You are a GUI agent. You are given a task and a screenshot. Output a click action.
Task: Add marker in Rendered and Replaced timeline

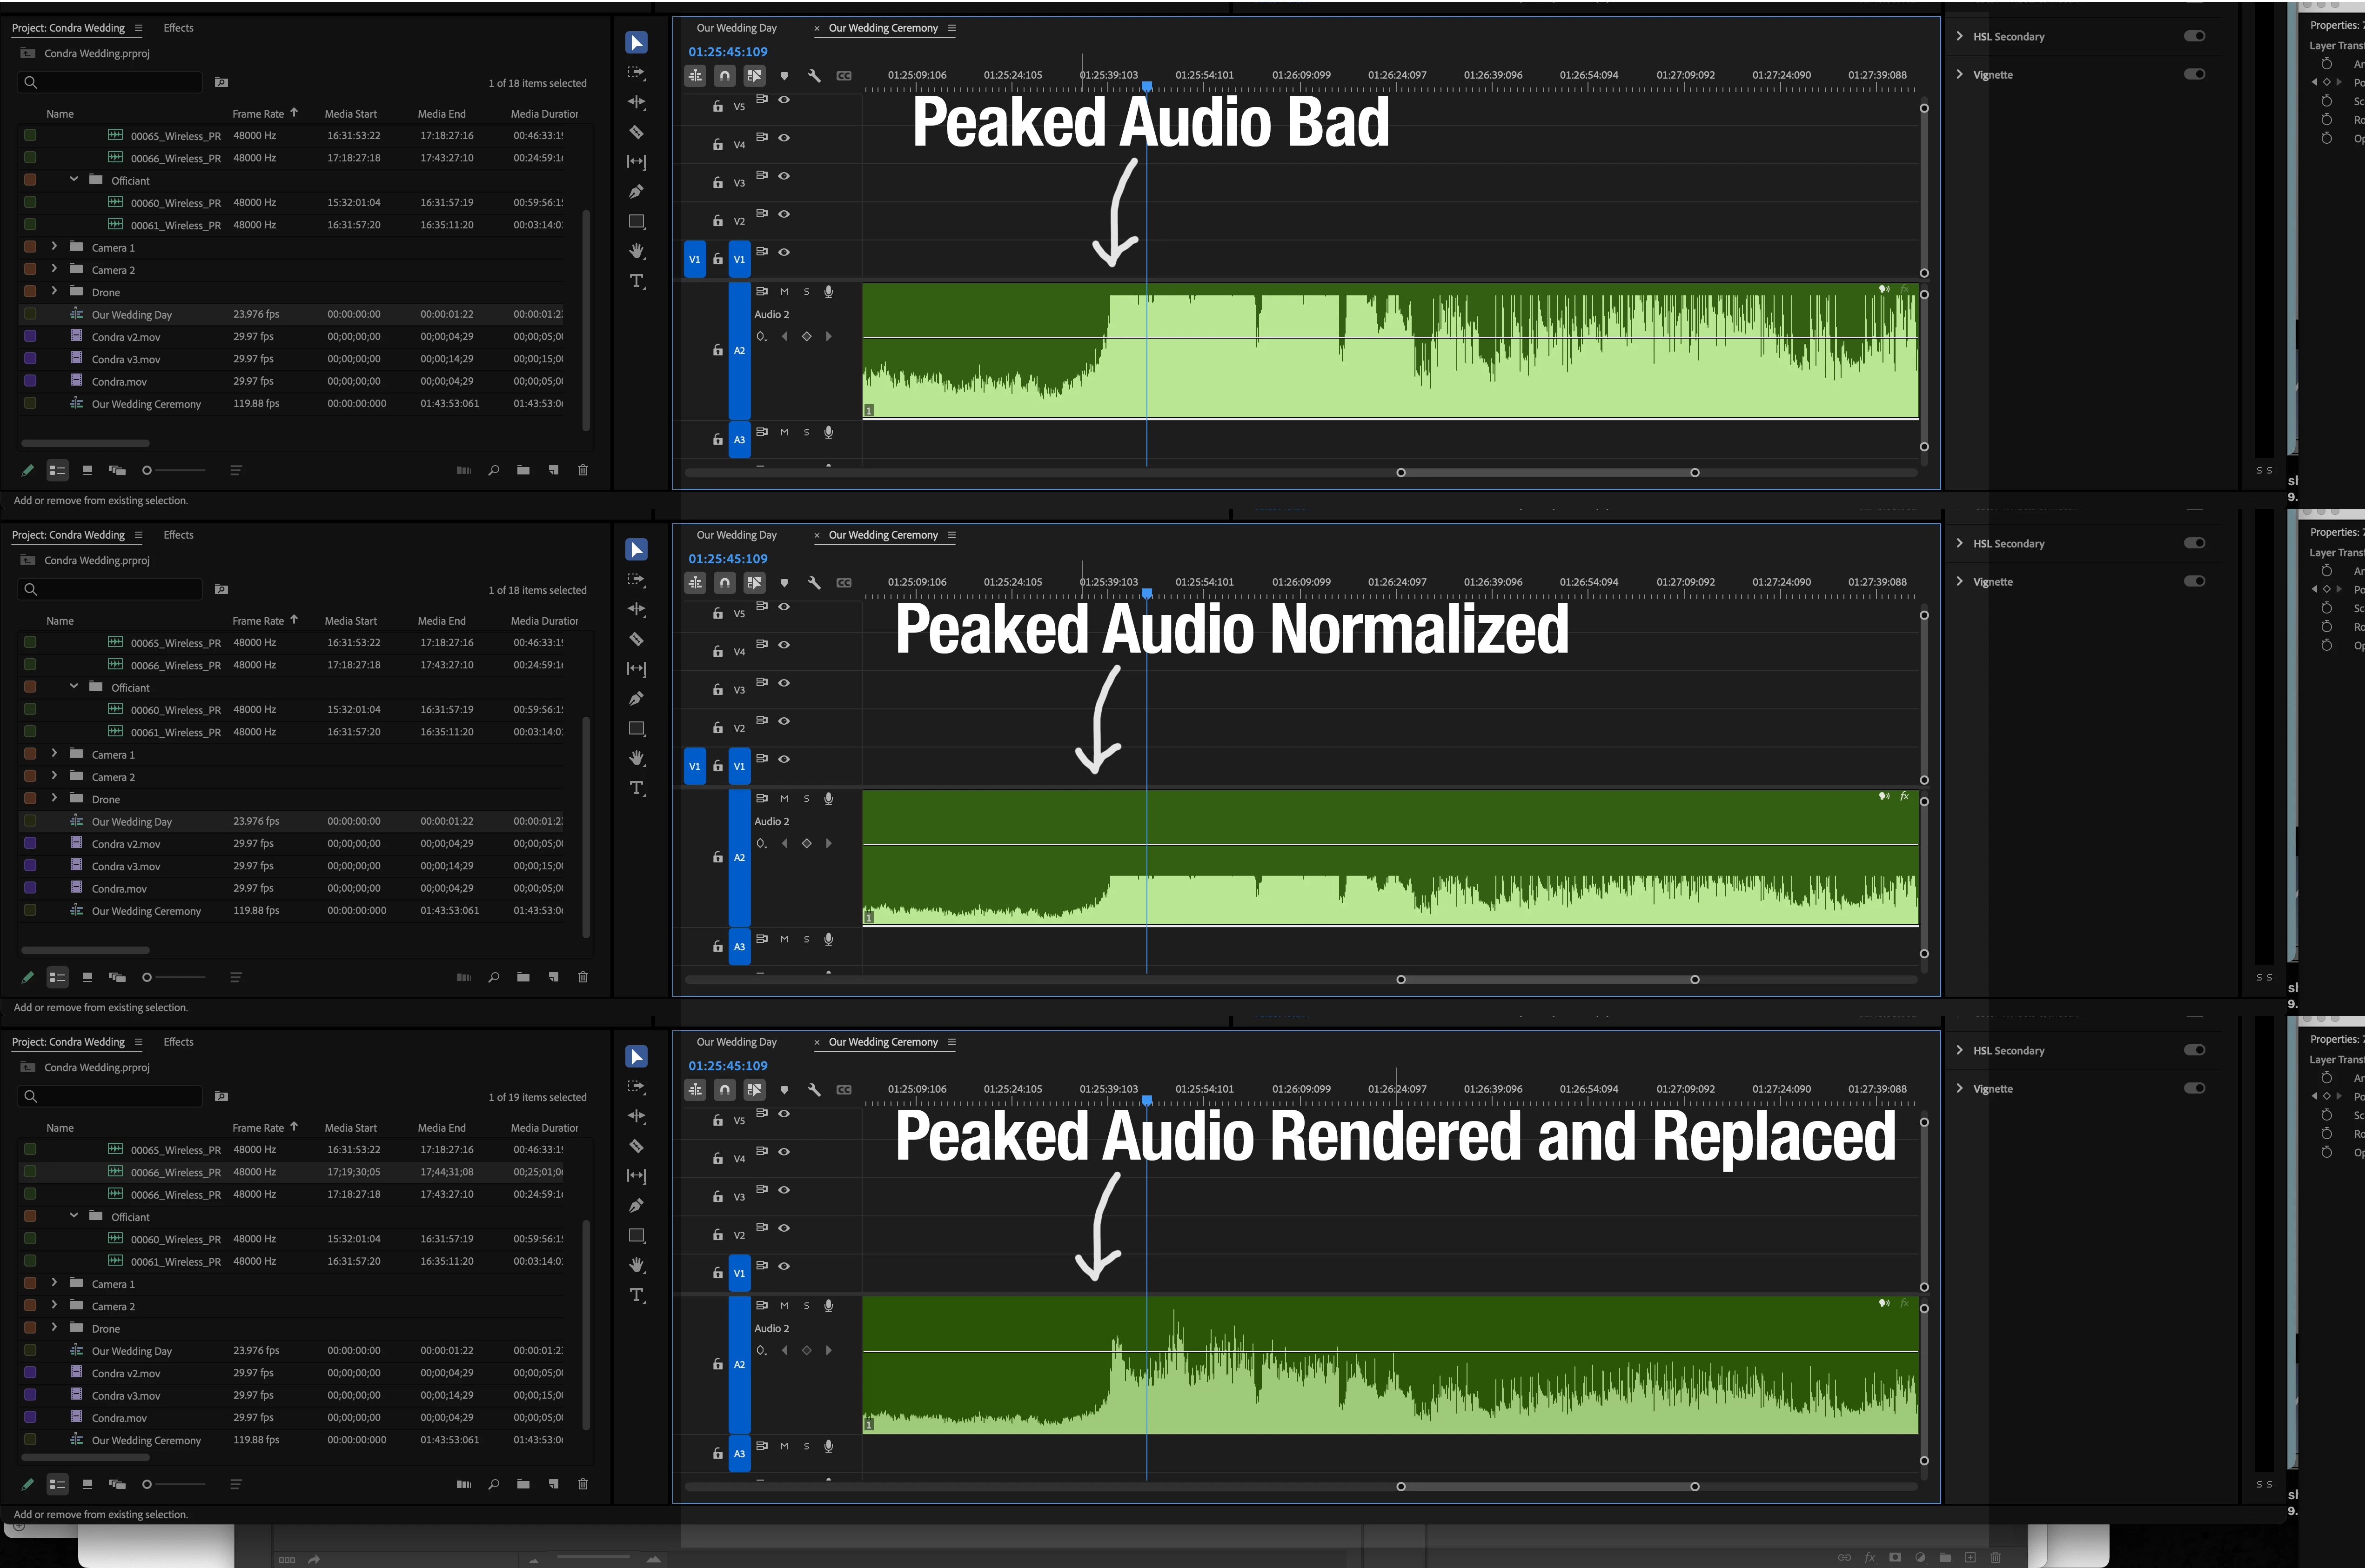[784, 1089]
